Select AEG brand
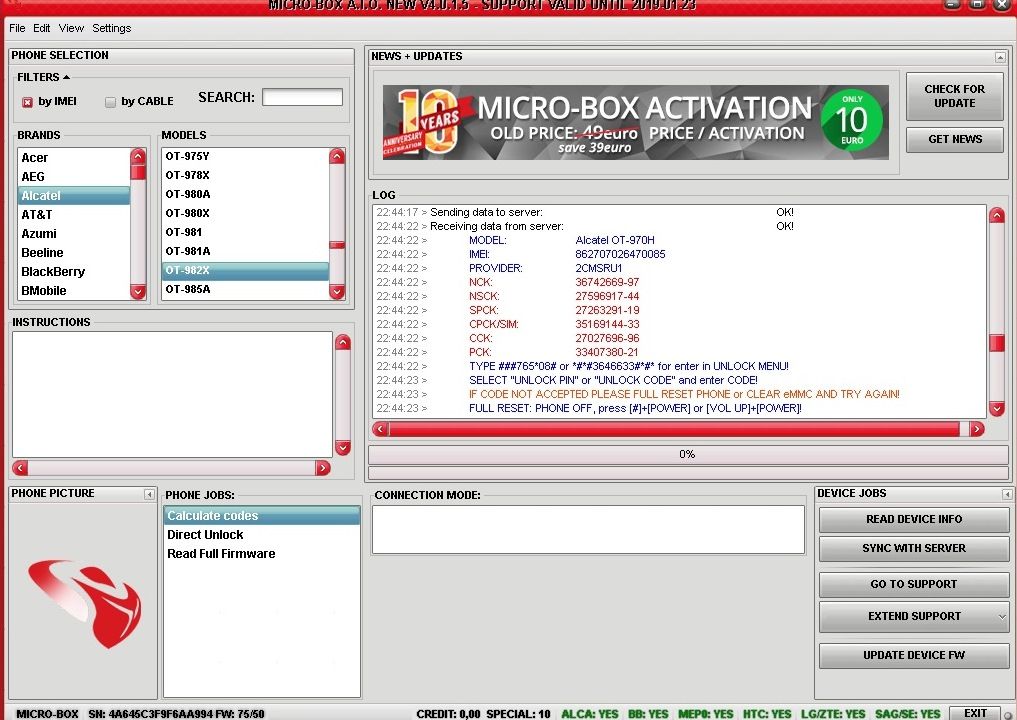This screenshot has height=720, width=1017. [74, 176]
